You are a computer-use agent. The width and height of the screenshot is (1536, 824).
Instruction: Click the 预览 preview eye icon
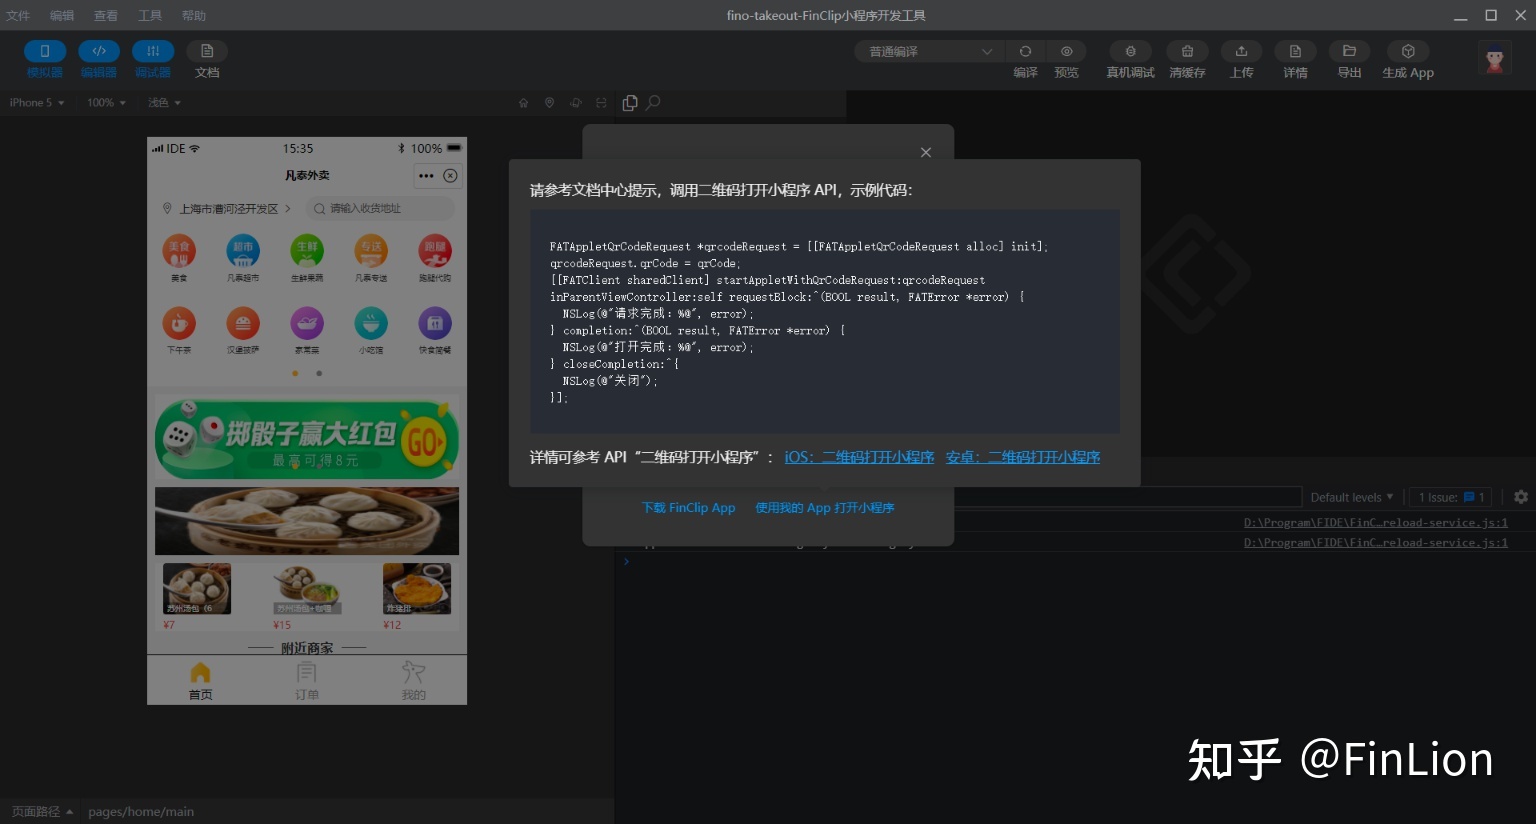click(x=1067, y=51)
